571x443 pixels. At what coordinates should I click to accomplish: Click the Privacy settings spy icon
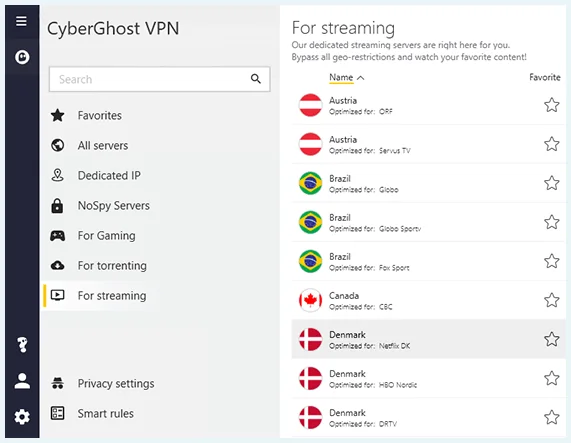[x=58, y=383]
